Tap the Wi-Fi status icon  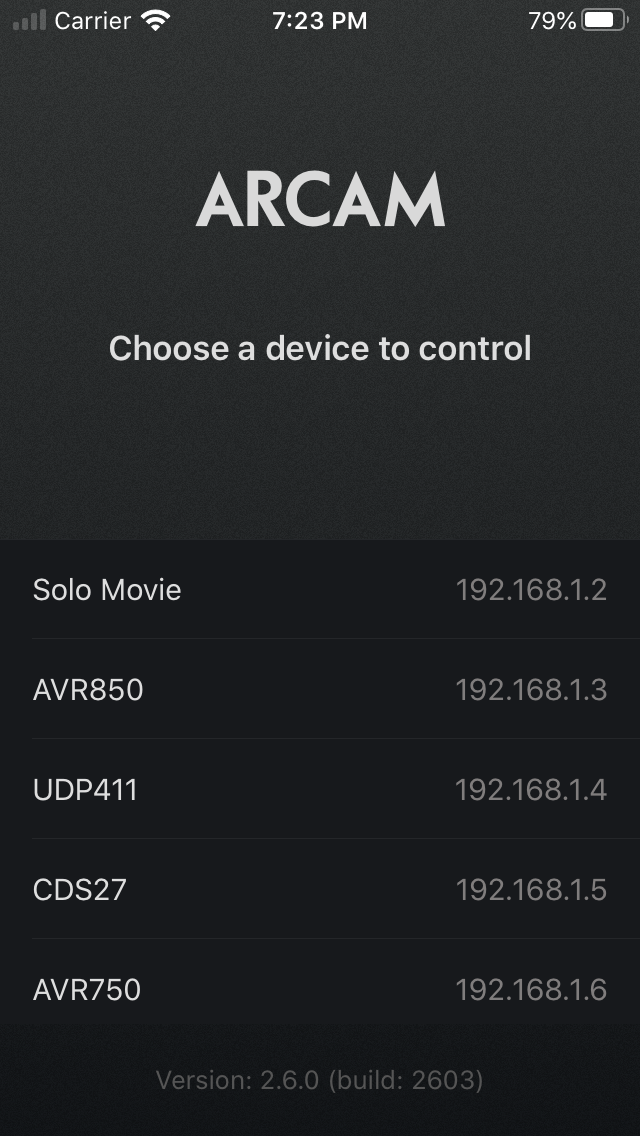pos(156,20)
